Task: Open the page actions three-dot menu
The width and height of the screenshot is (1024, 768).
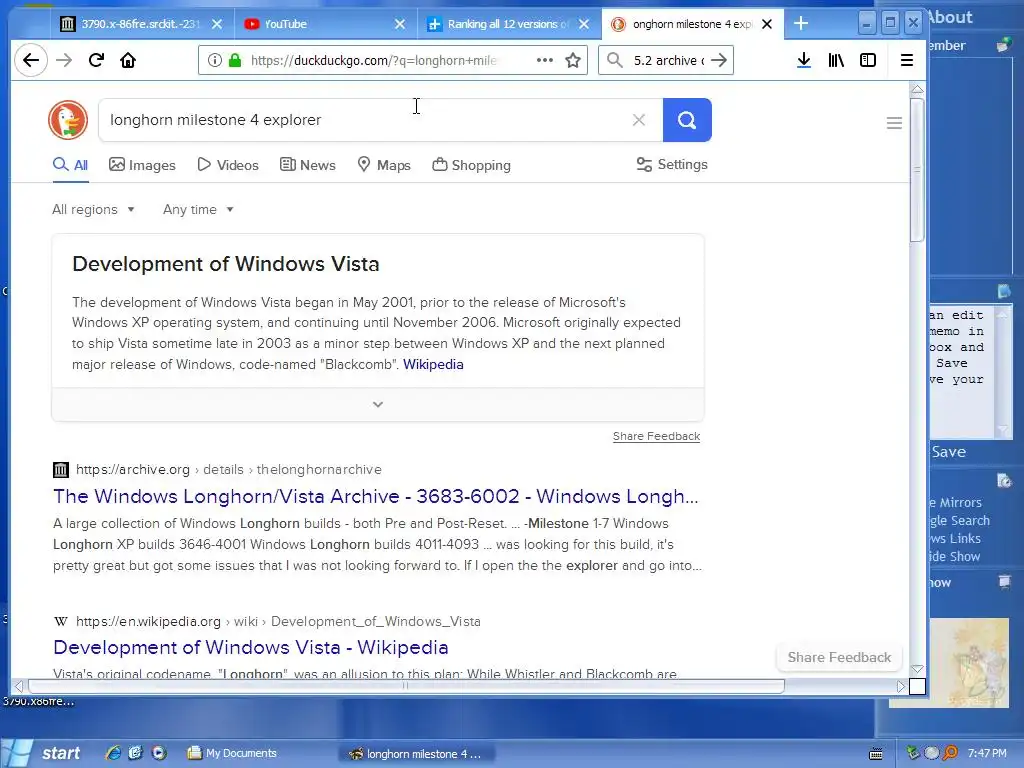Action: [545, 60]
